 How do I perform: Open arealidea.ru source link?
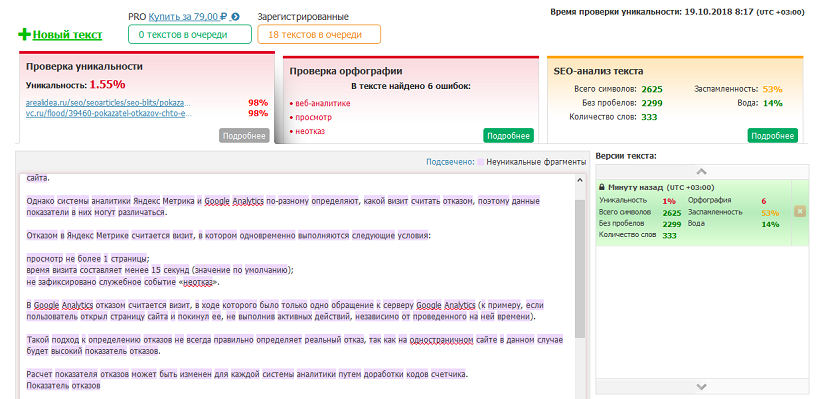click(109, 103)
